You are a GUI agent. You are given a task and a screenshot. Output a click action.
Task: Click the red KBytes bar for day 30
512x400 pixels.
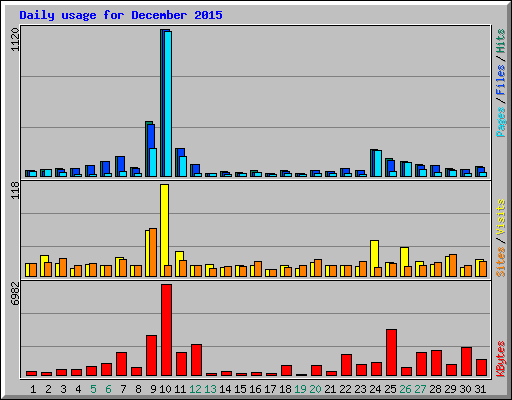click(x=467, y=362)
